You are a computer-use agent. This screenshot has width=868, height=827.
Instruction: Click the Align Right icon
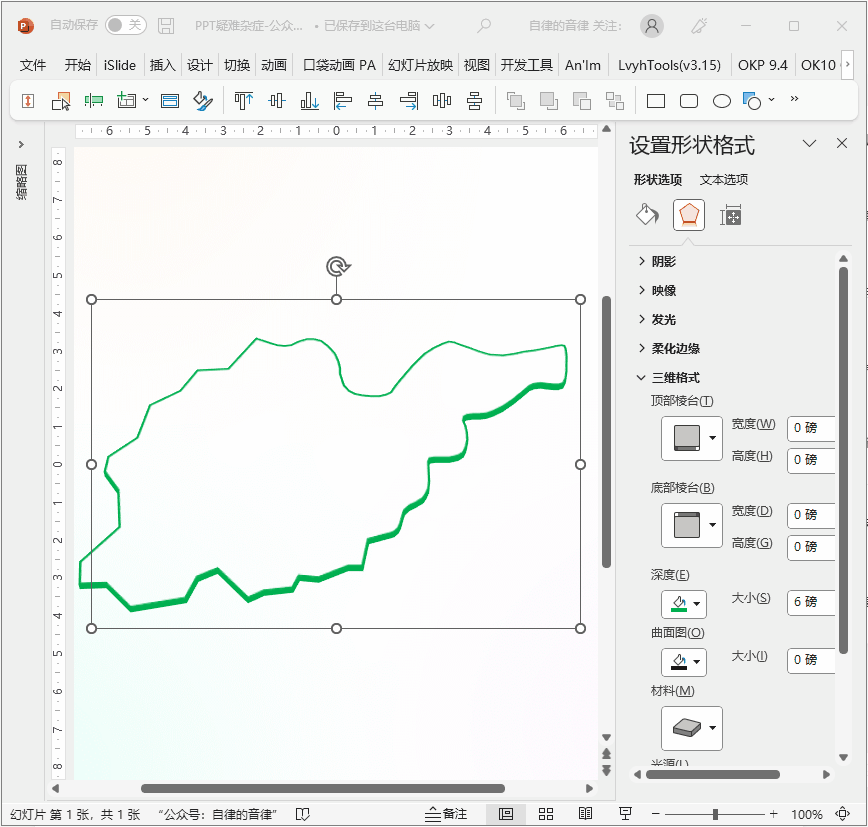click(409, 101)
